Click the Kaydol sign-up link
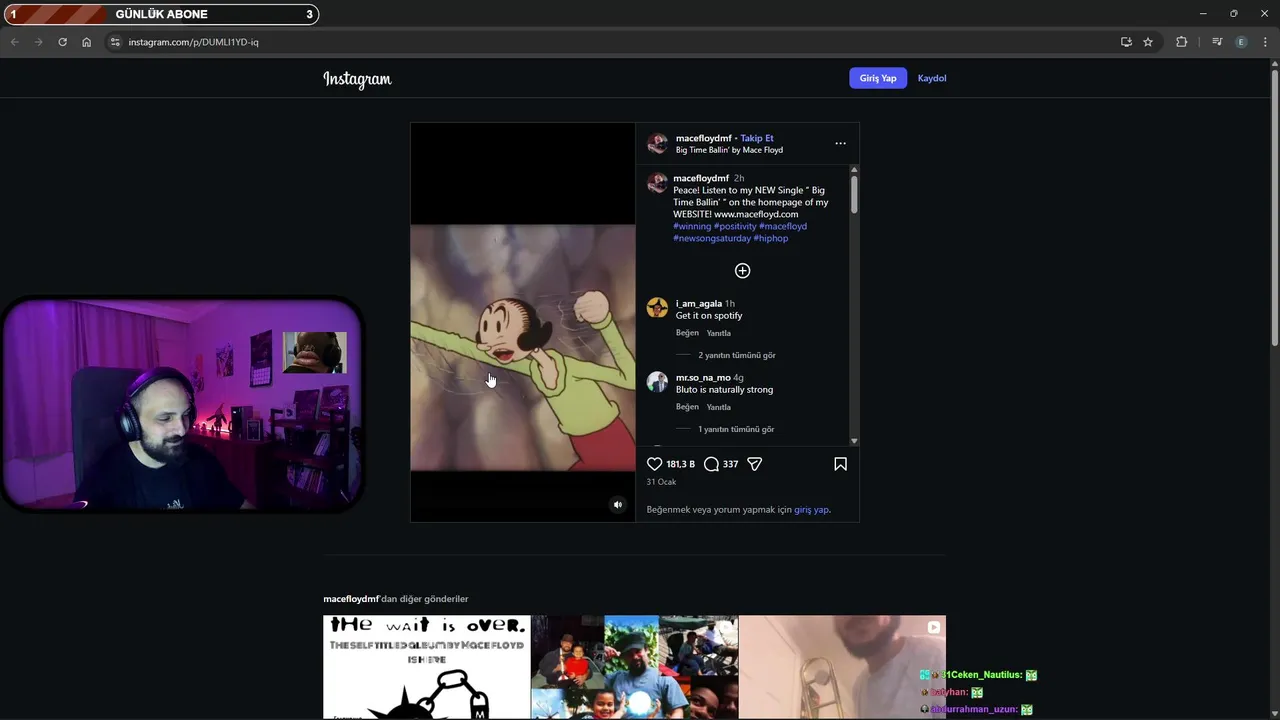The width and height of the screenshot is (1280, 720). (932, 78)
